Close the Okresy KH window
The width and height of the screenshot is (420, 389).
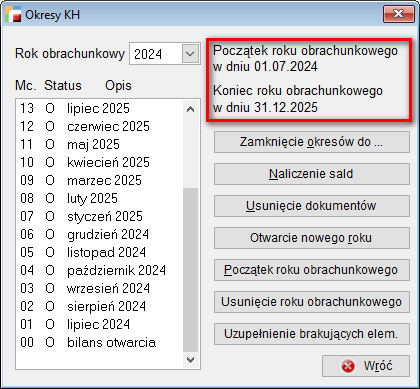point(398,14)
